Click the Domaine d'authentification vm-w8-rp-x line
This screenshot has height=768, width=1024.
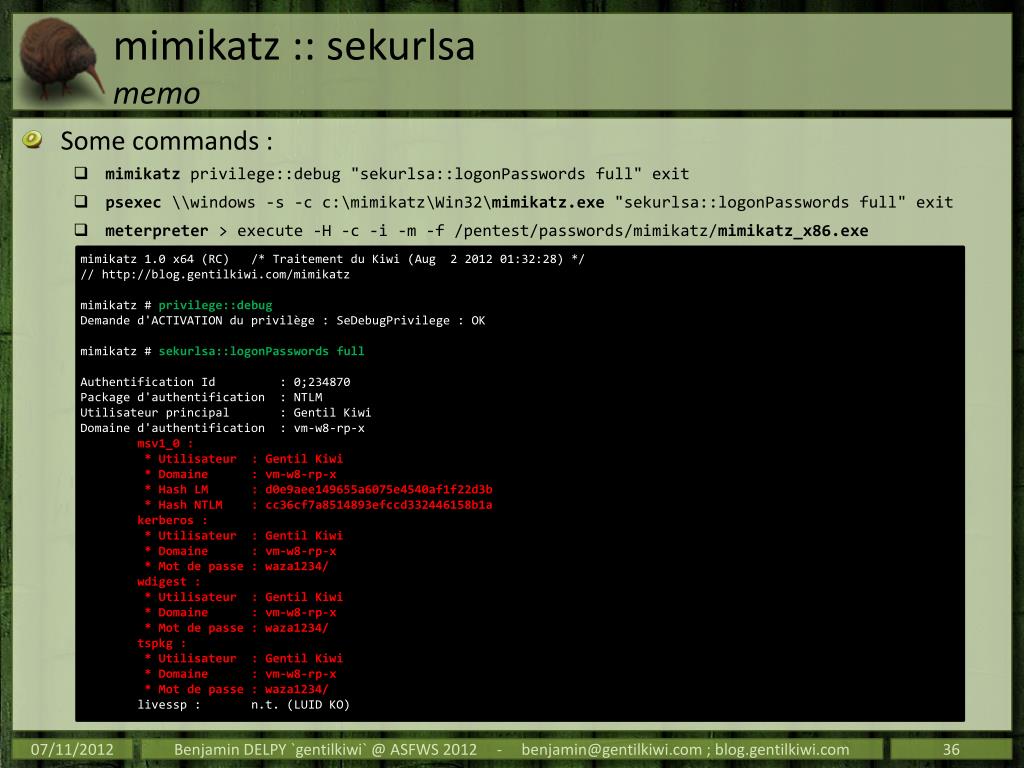[223, 428]
